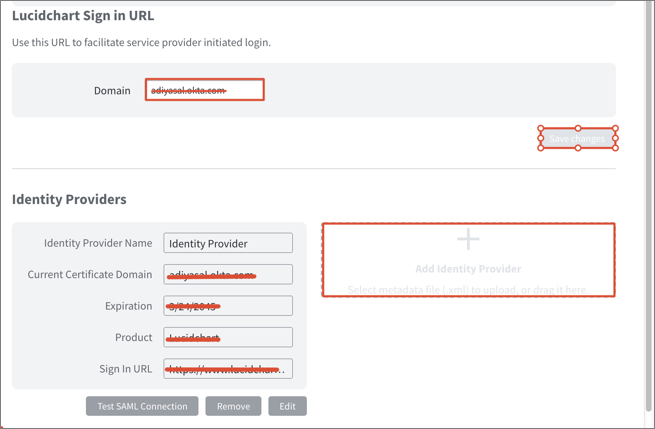The image size is (655, 429).
Task: Click the Current Certificate Domain label
Action: pos(90,274)
